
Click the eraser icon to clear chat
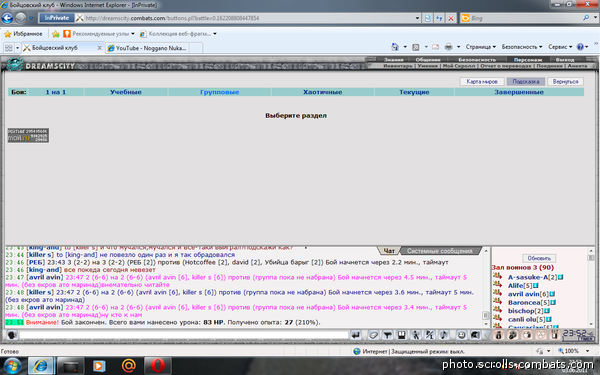click(x=373, y=335)
